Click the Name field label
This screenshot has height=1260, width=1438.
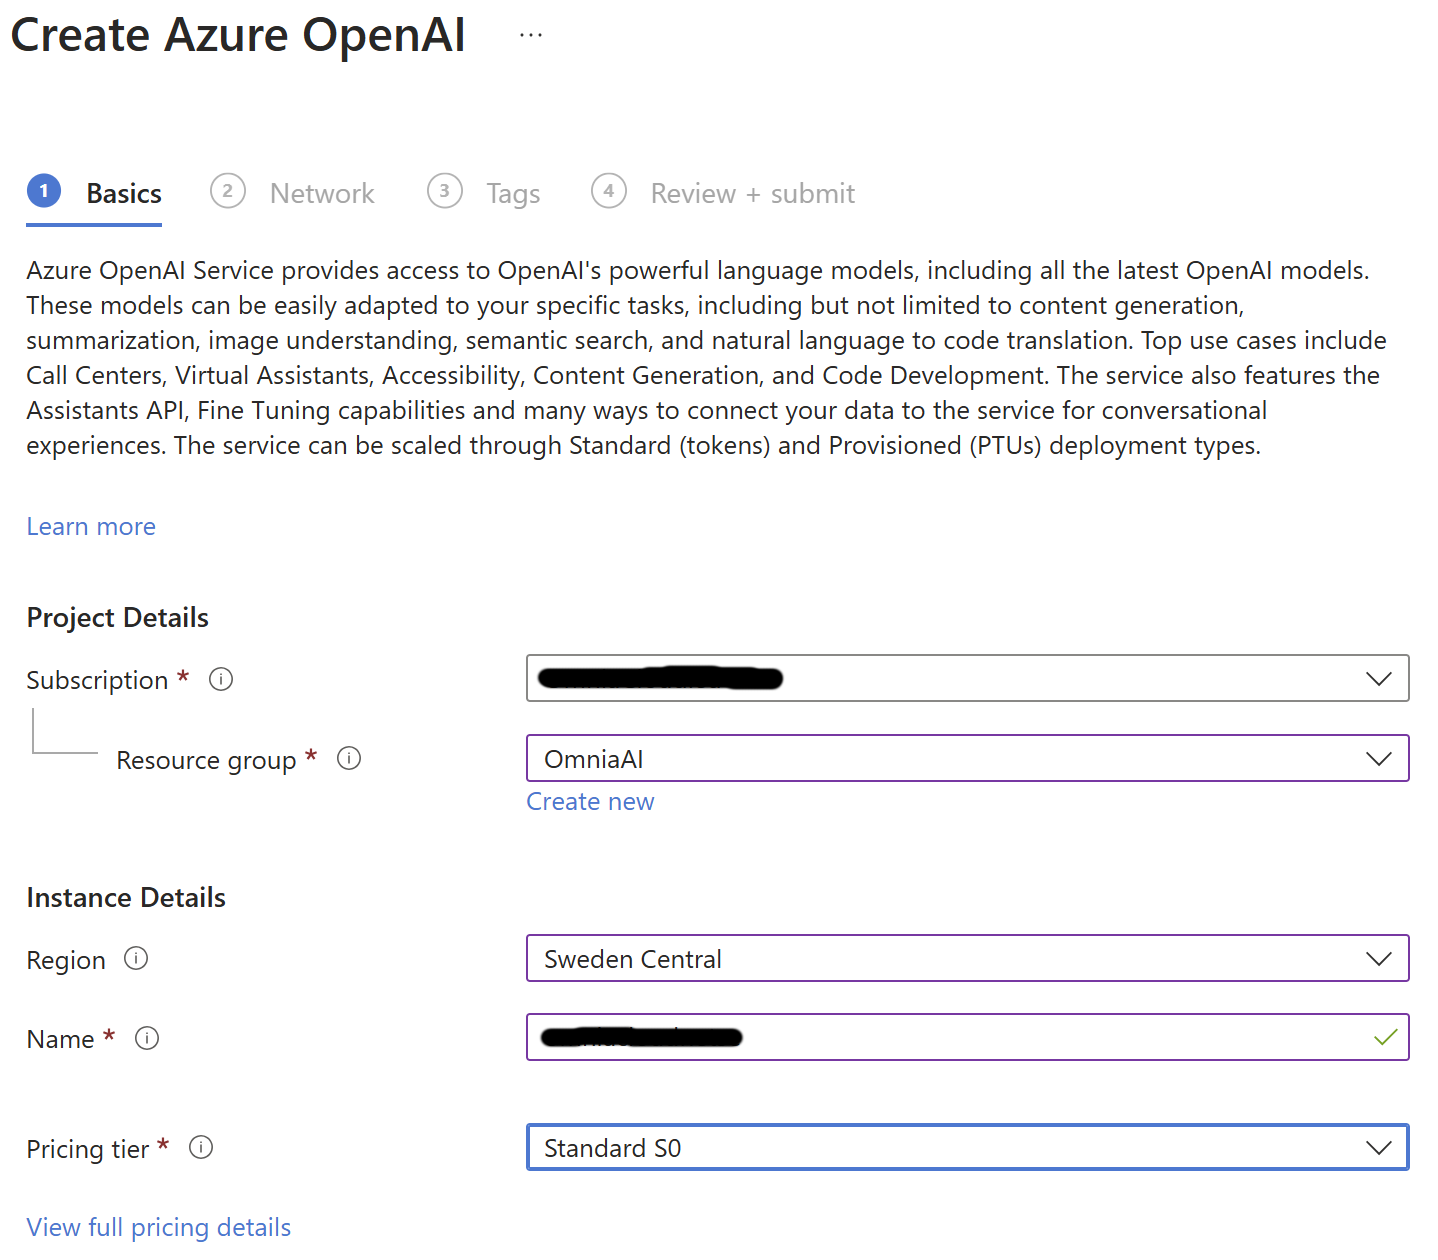click(x=60, y=1040)
